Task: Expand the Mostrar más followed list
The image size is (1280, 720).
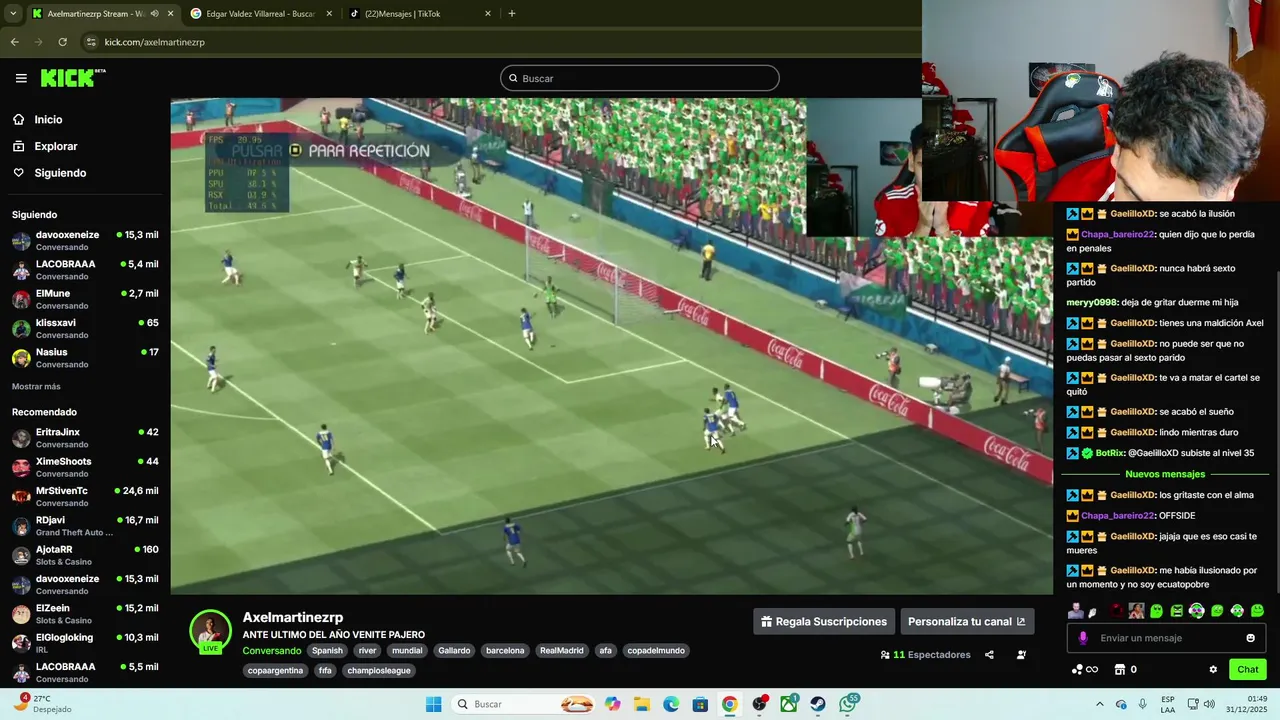Action: (x=36, y=387)
